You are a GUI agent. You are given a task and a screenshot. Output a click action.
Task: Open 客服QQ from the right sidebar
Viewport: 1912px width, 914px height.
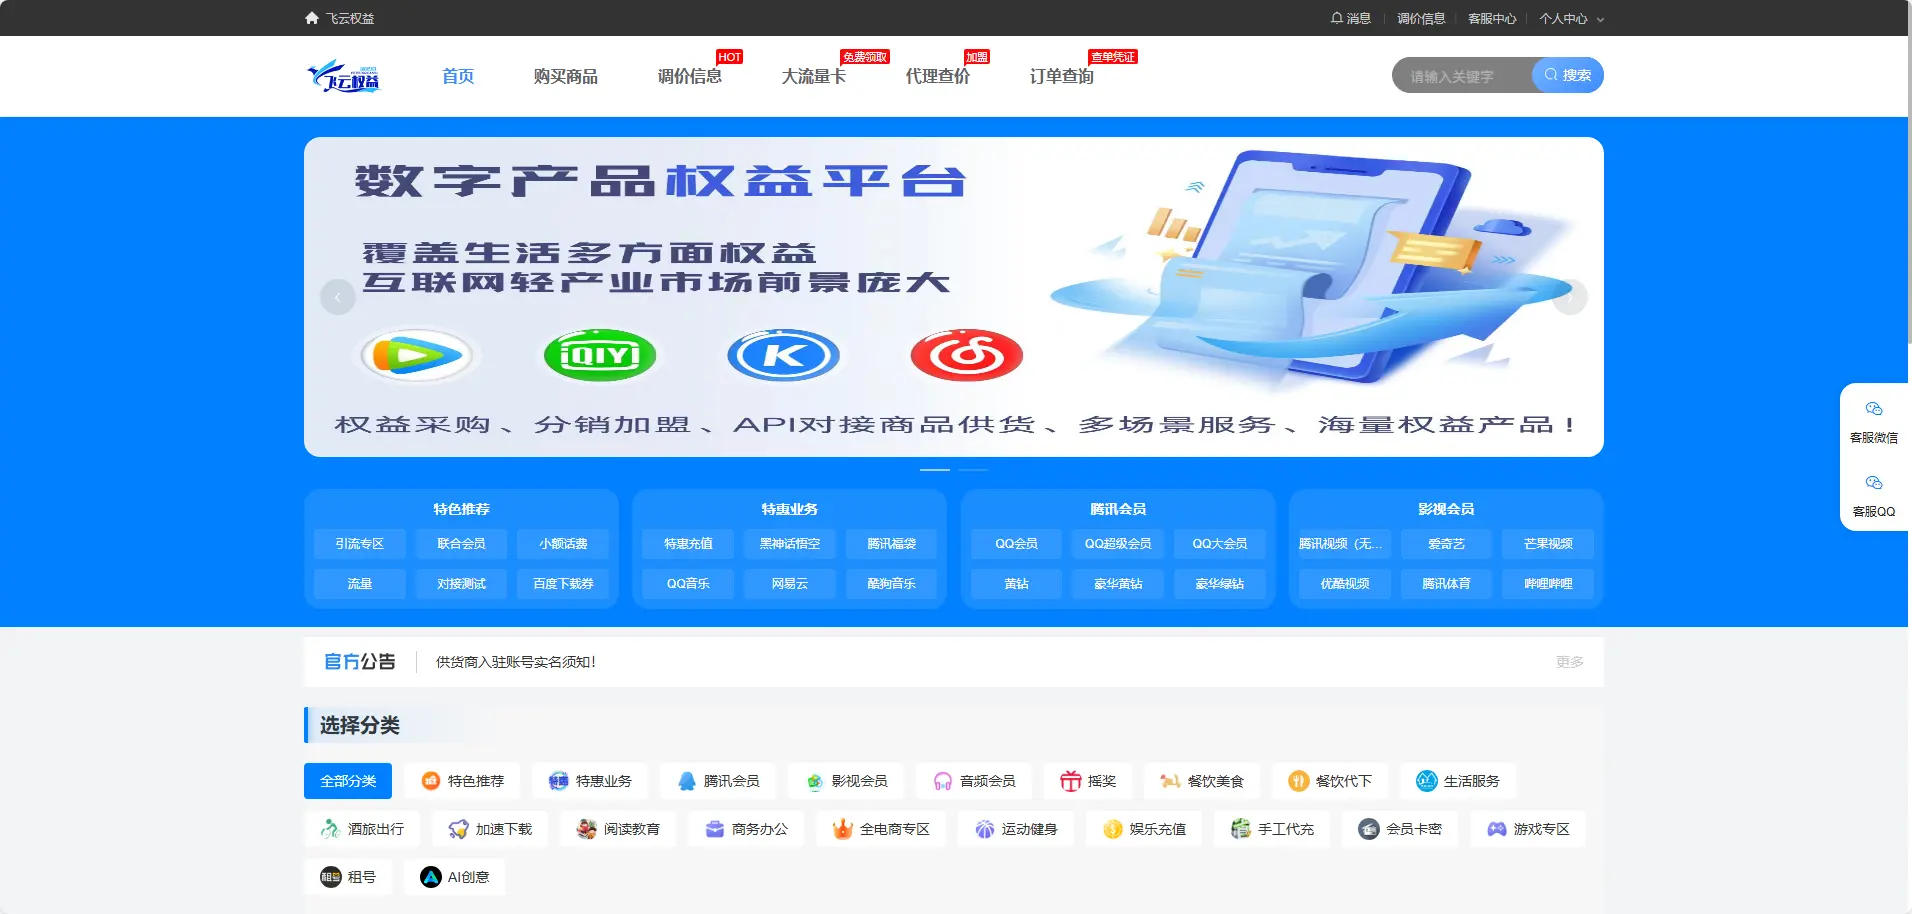tap(1875, 495)
